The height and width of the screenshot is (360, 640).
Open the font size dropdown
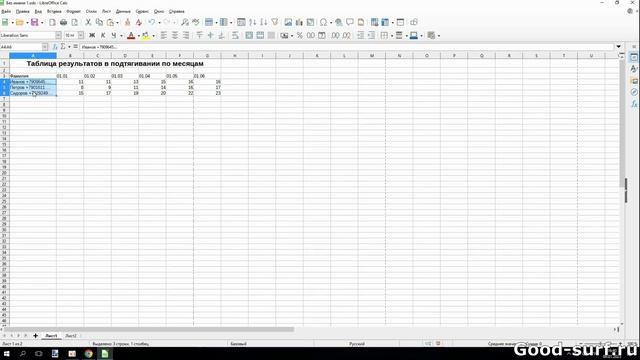(x=81, y=36)
